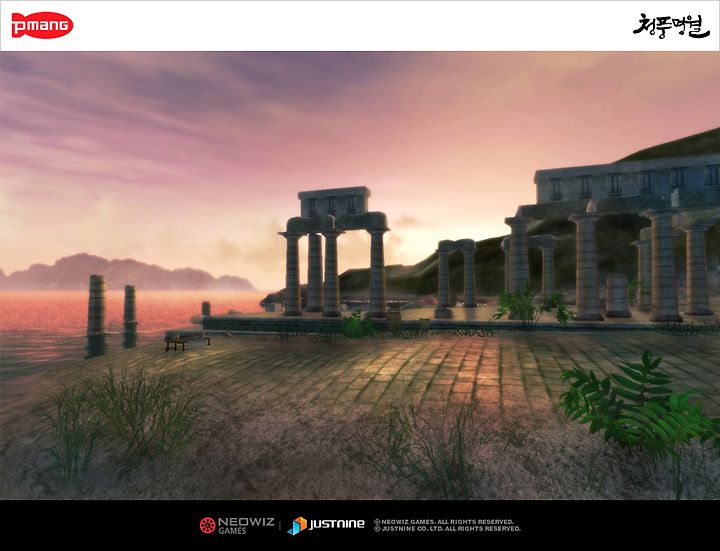Screen dimensions: 720x551
Task: Click the Justnine Co. Ltd. copyright line
Action: pos(447,529)
